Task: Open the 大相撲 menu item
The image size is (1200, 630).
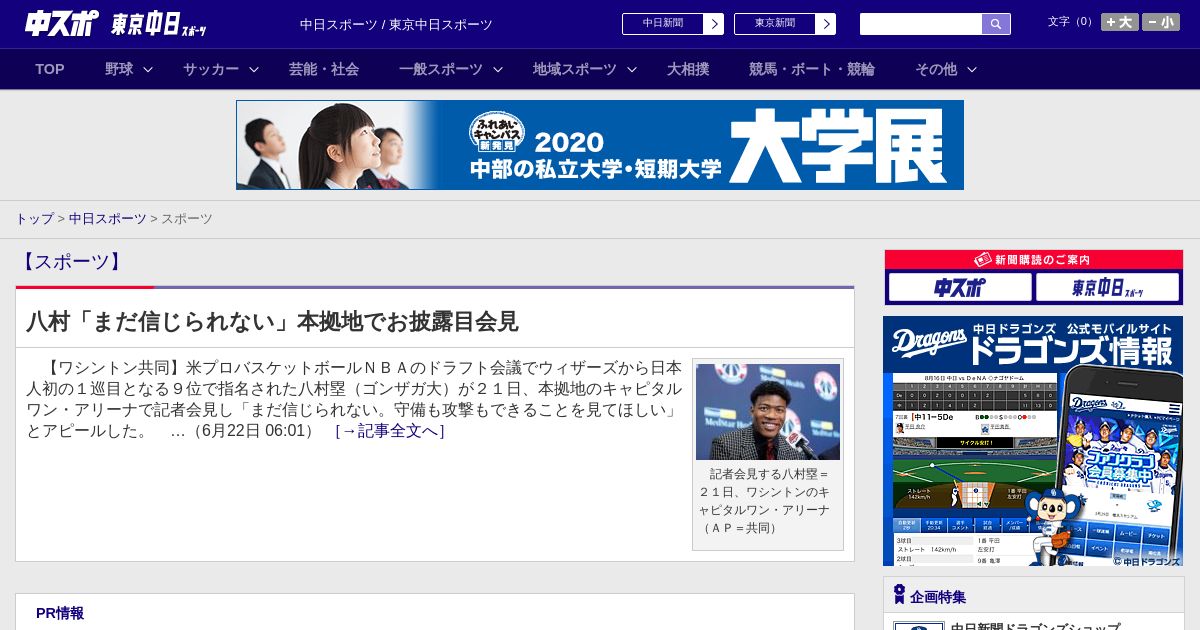Action: click(688, 69)
